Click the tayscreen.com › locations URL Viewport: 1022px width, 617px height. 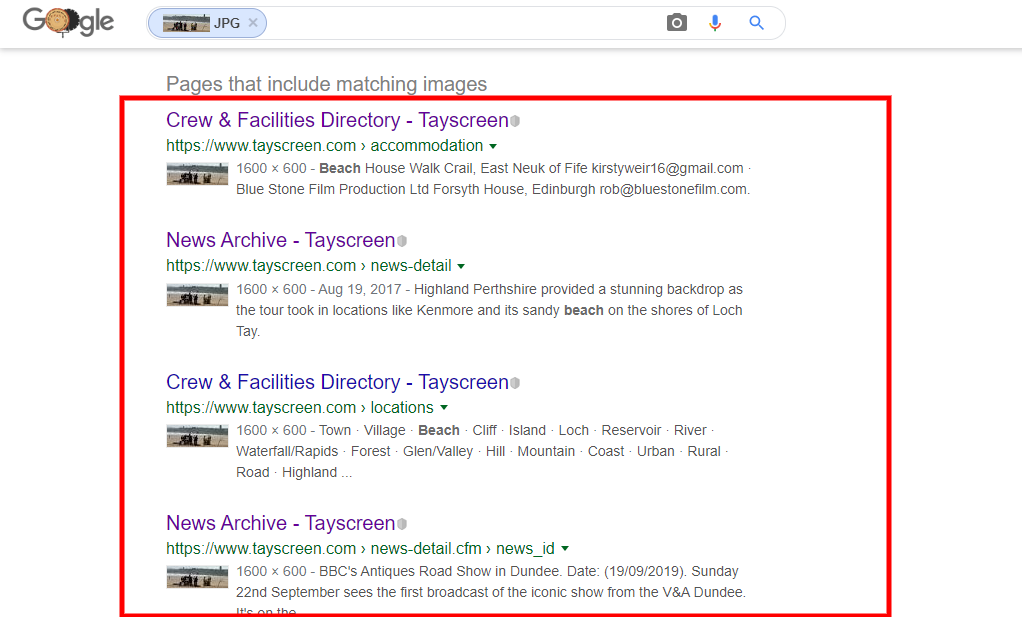[300, 407]
